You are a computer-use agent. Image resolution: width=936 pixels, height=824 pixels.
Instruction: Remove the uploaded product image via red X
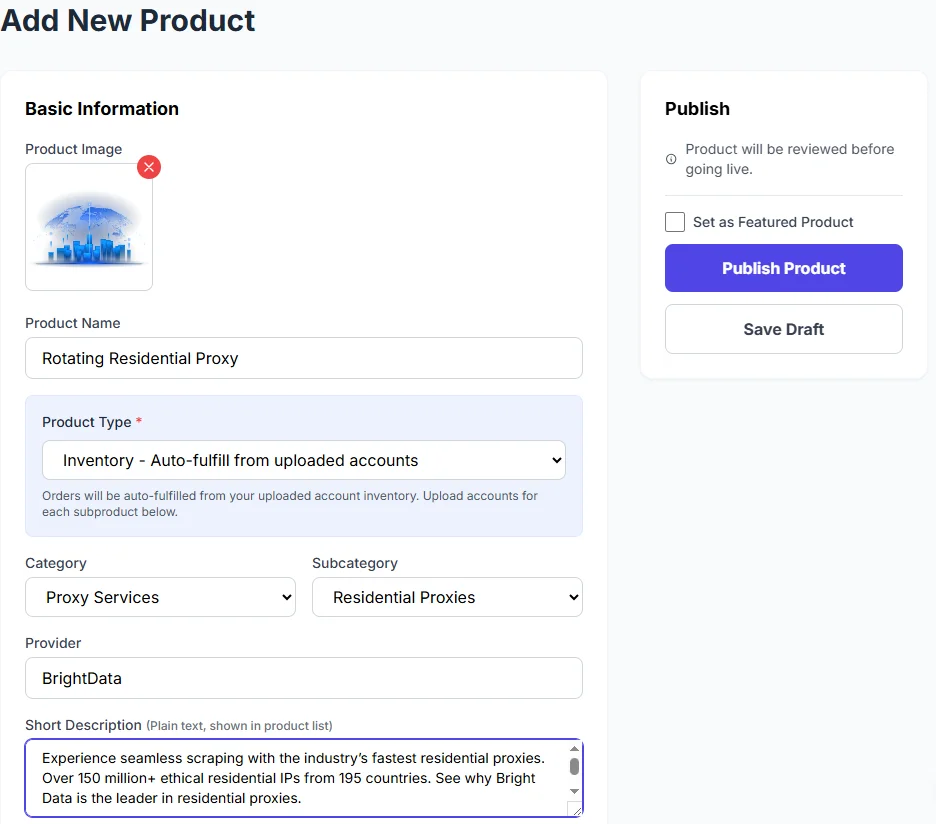149,167
